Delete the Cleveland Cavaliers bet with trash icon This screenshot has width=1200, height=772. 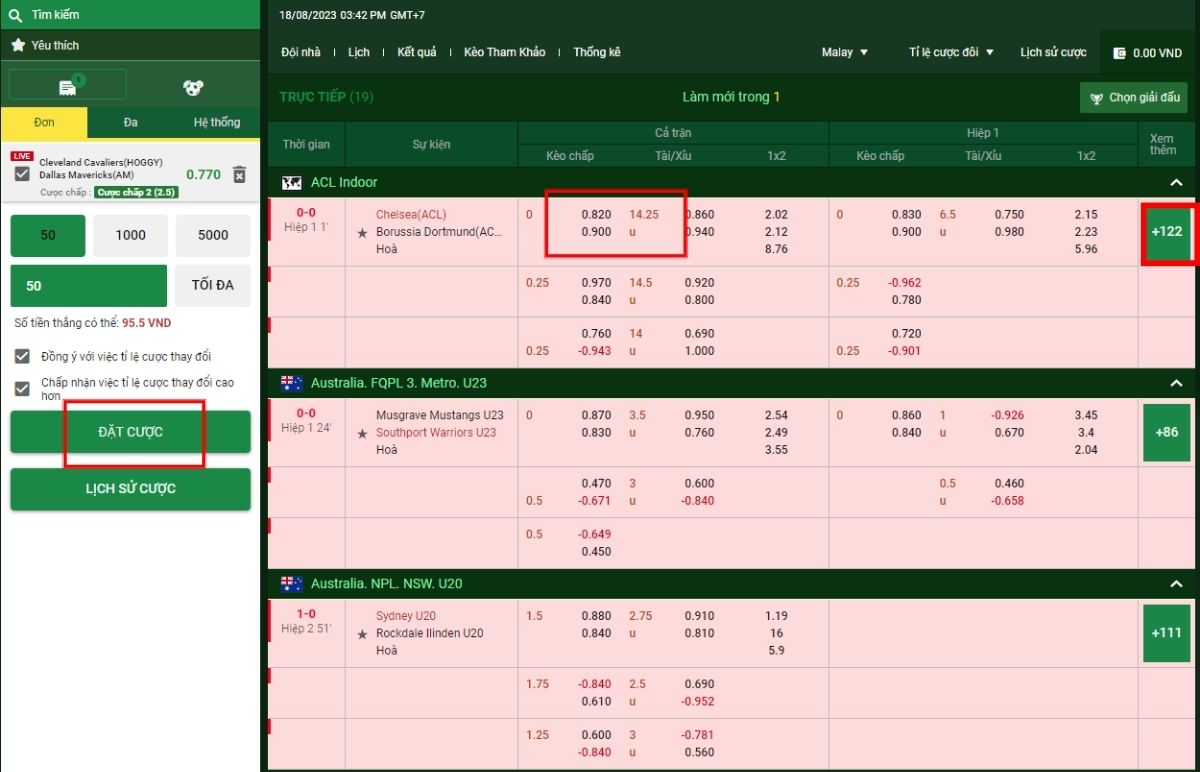tap(239, 174)
